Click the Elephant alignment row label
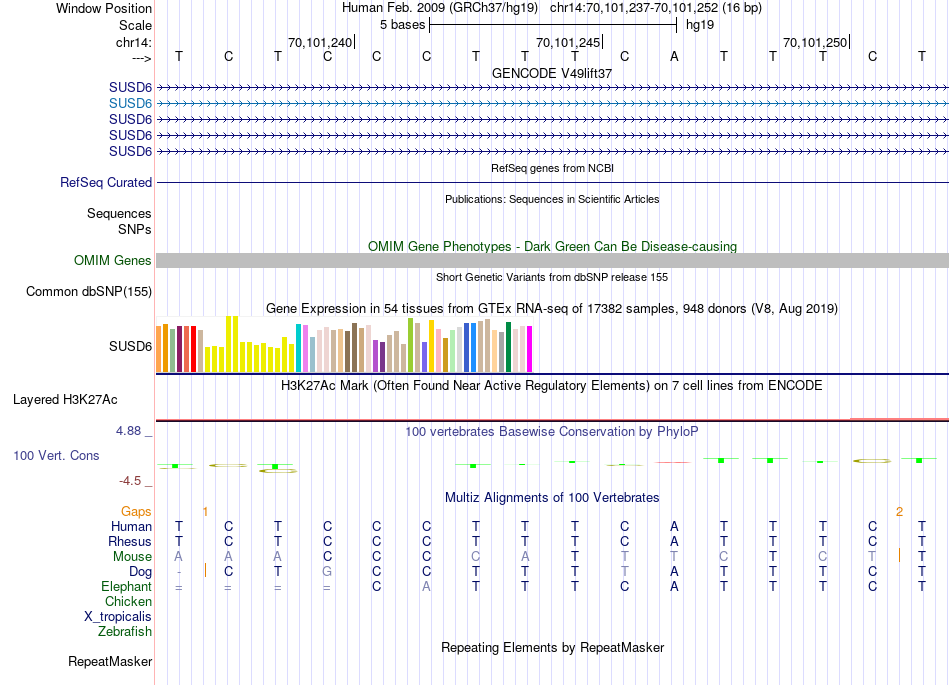The image size is (950, 685). pyautogui.click(x=127, y=587)
